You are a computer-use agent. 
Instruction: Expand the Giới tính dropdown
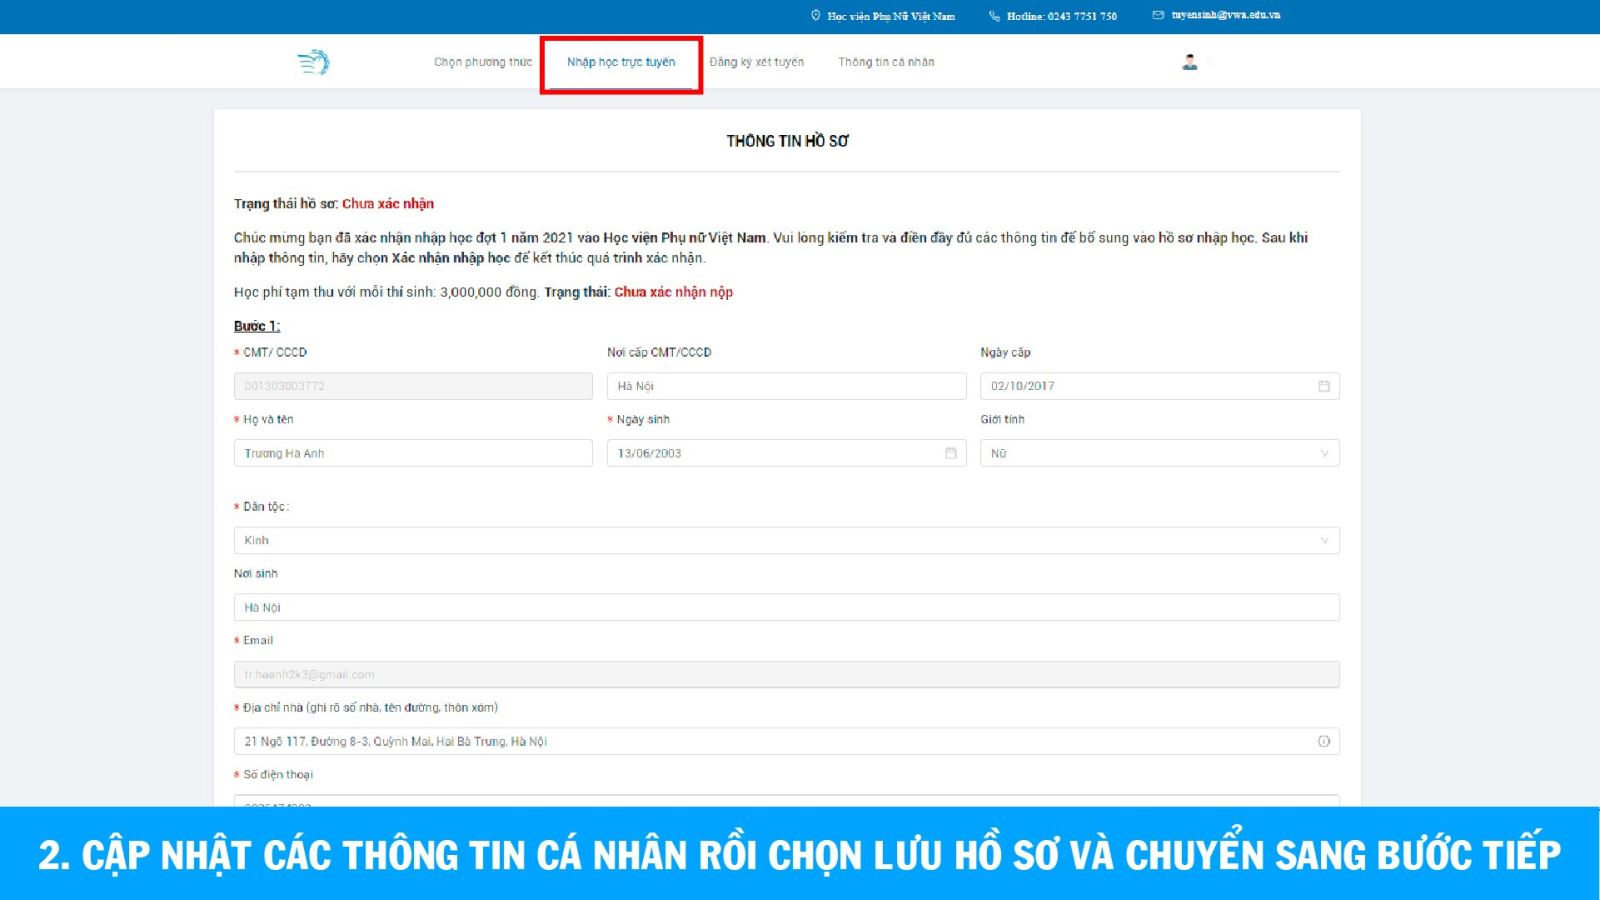(x=1159, y=453)
